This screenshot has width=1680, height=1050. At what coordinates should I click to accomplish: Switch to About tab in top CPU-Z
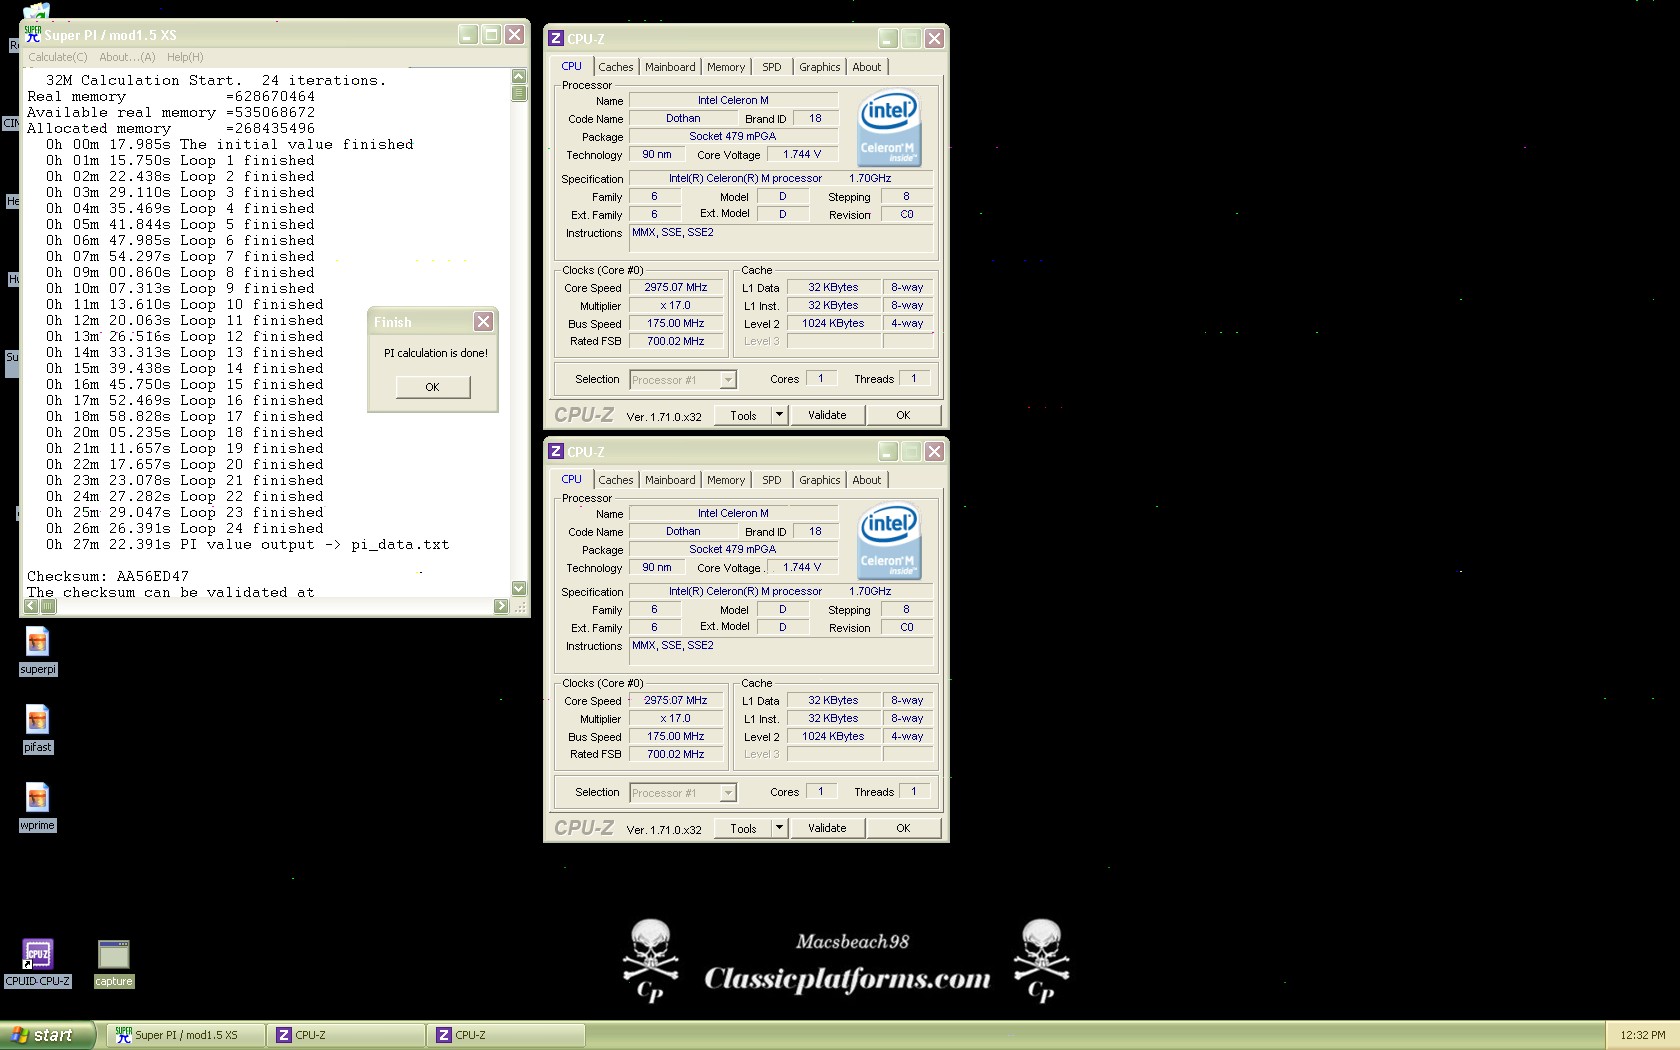point(867,67)
